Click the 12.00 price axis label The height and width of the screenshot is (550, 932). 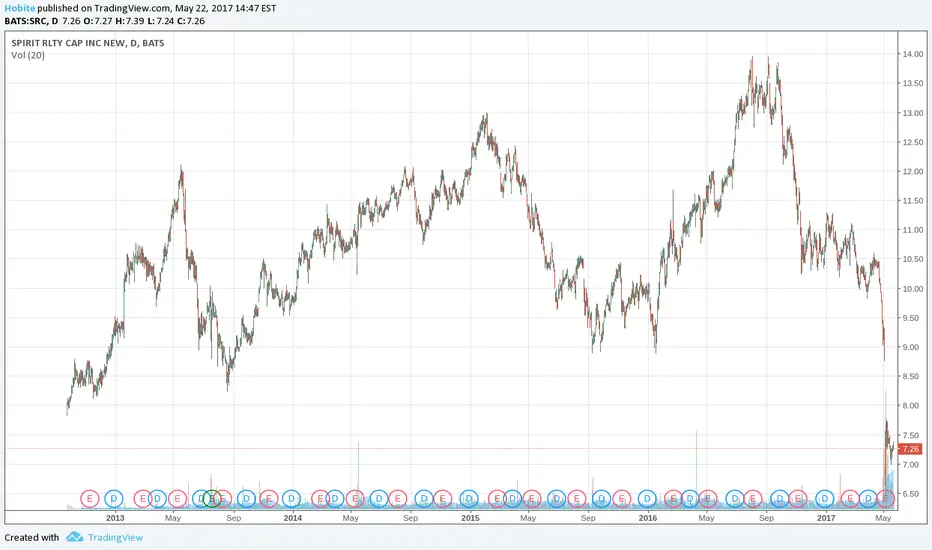[x=912, y=171]
